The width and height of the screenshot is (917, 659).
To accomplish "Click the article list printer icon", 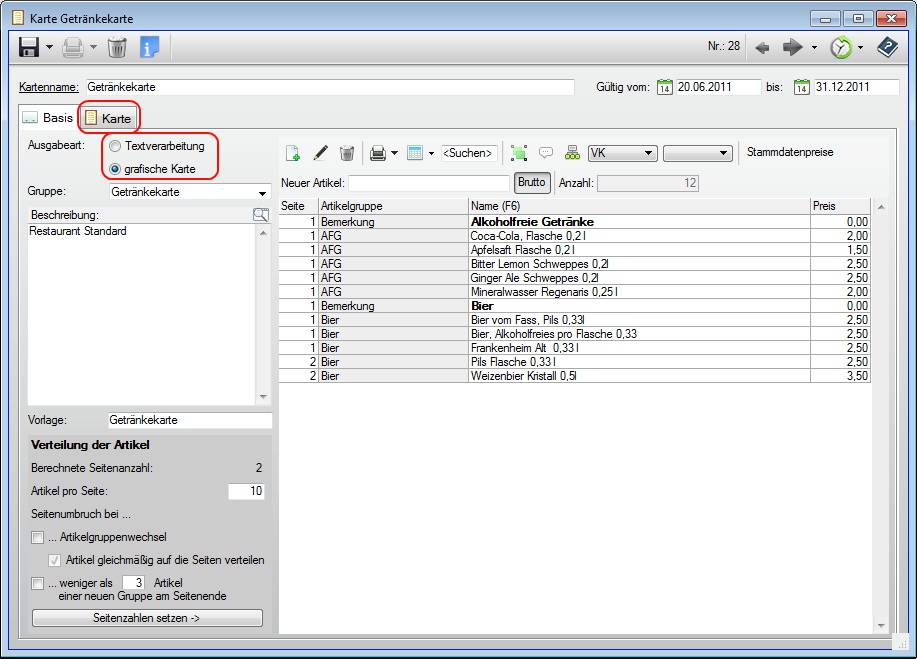I will point(378,153).
